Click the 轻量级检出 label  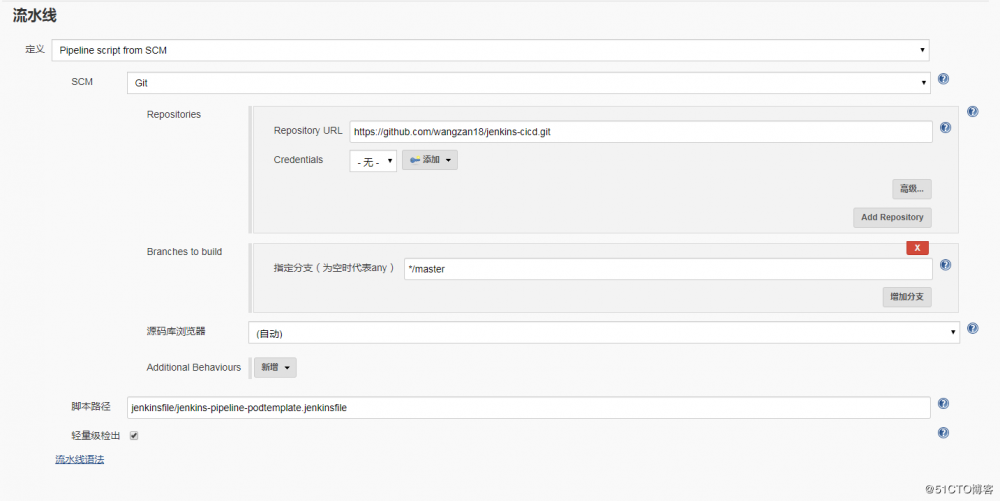click(96, 436)
